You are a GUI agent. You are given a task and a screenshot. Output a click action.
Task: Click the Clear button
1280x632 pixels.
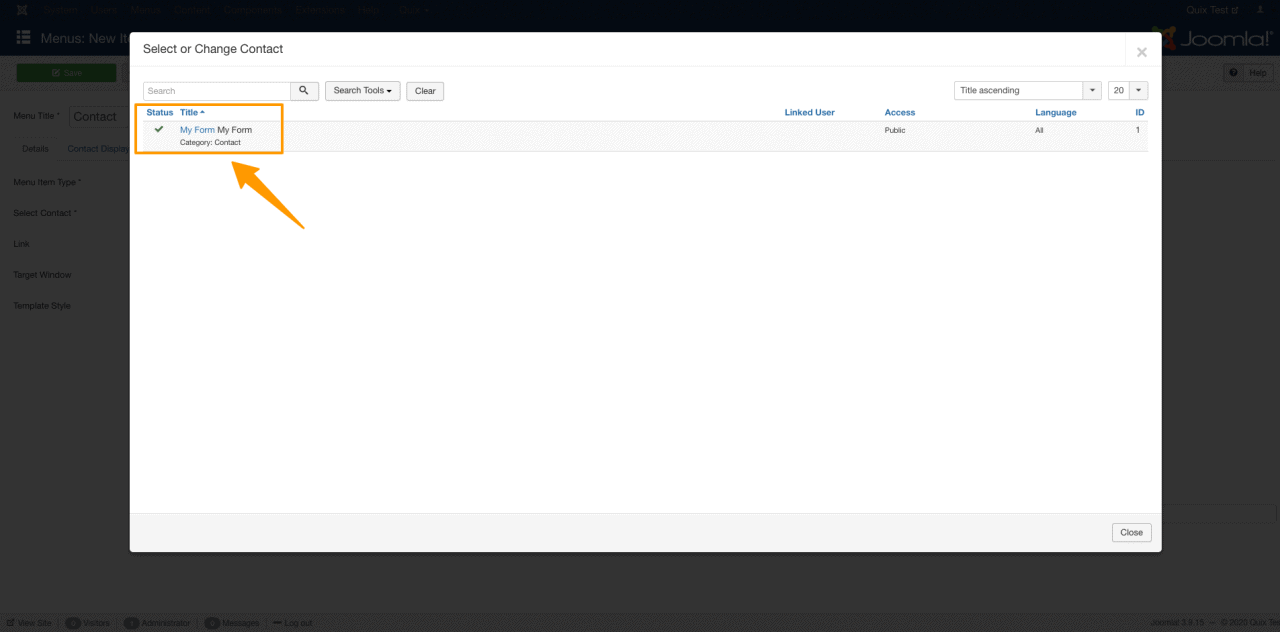[425, 91]
